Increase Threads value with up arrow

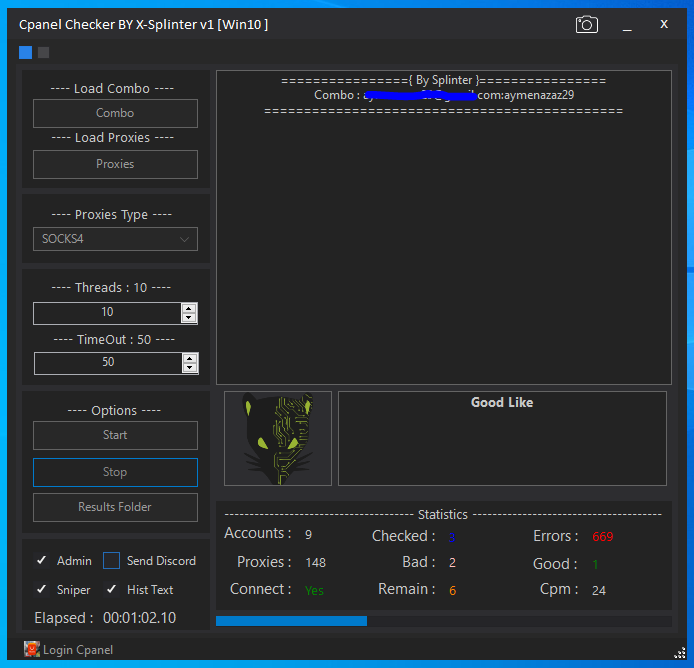[x=189, y=308]
